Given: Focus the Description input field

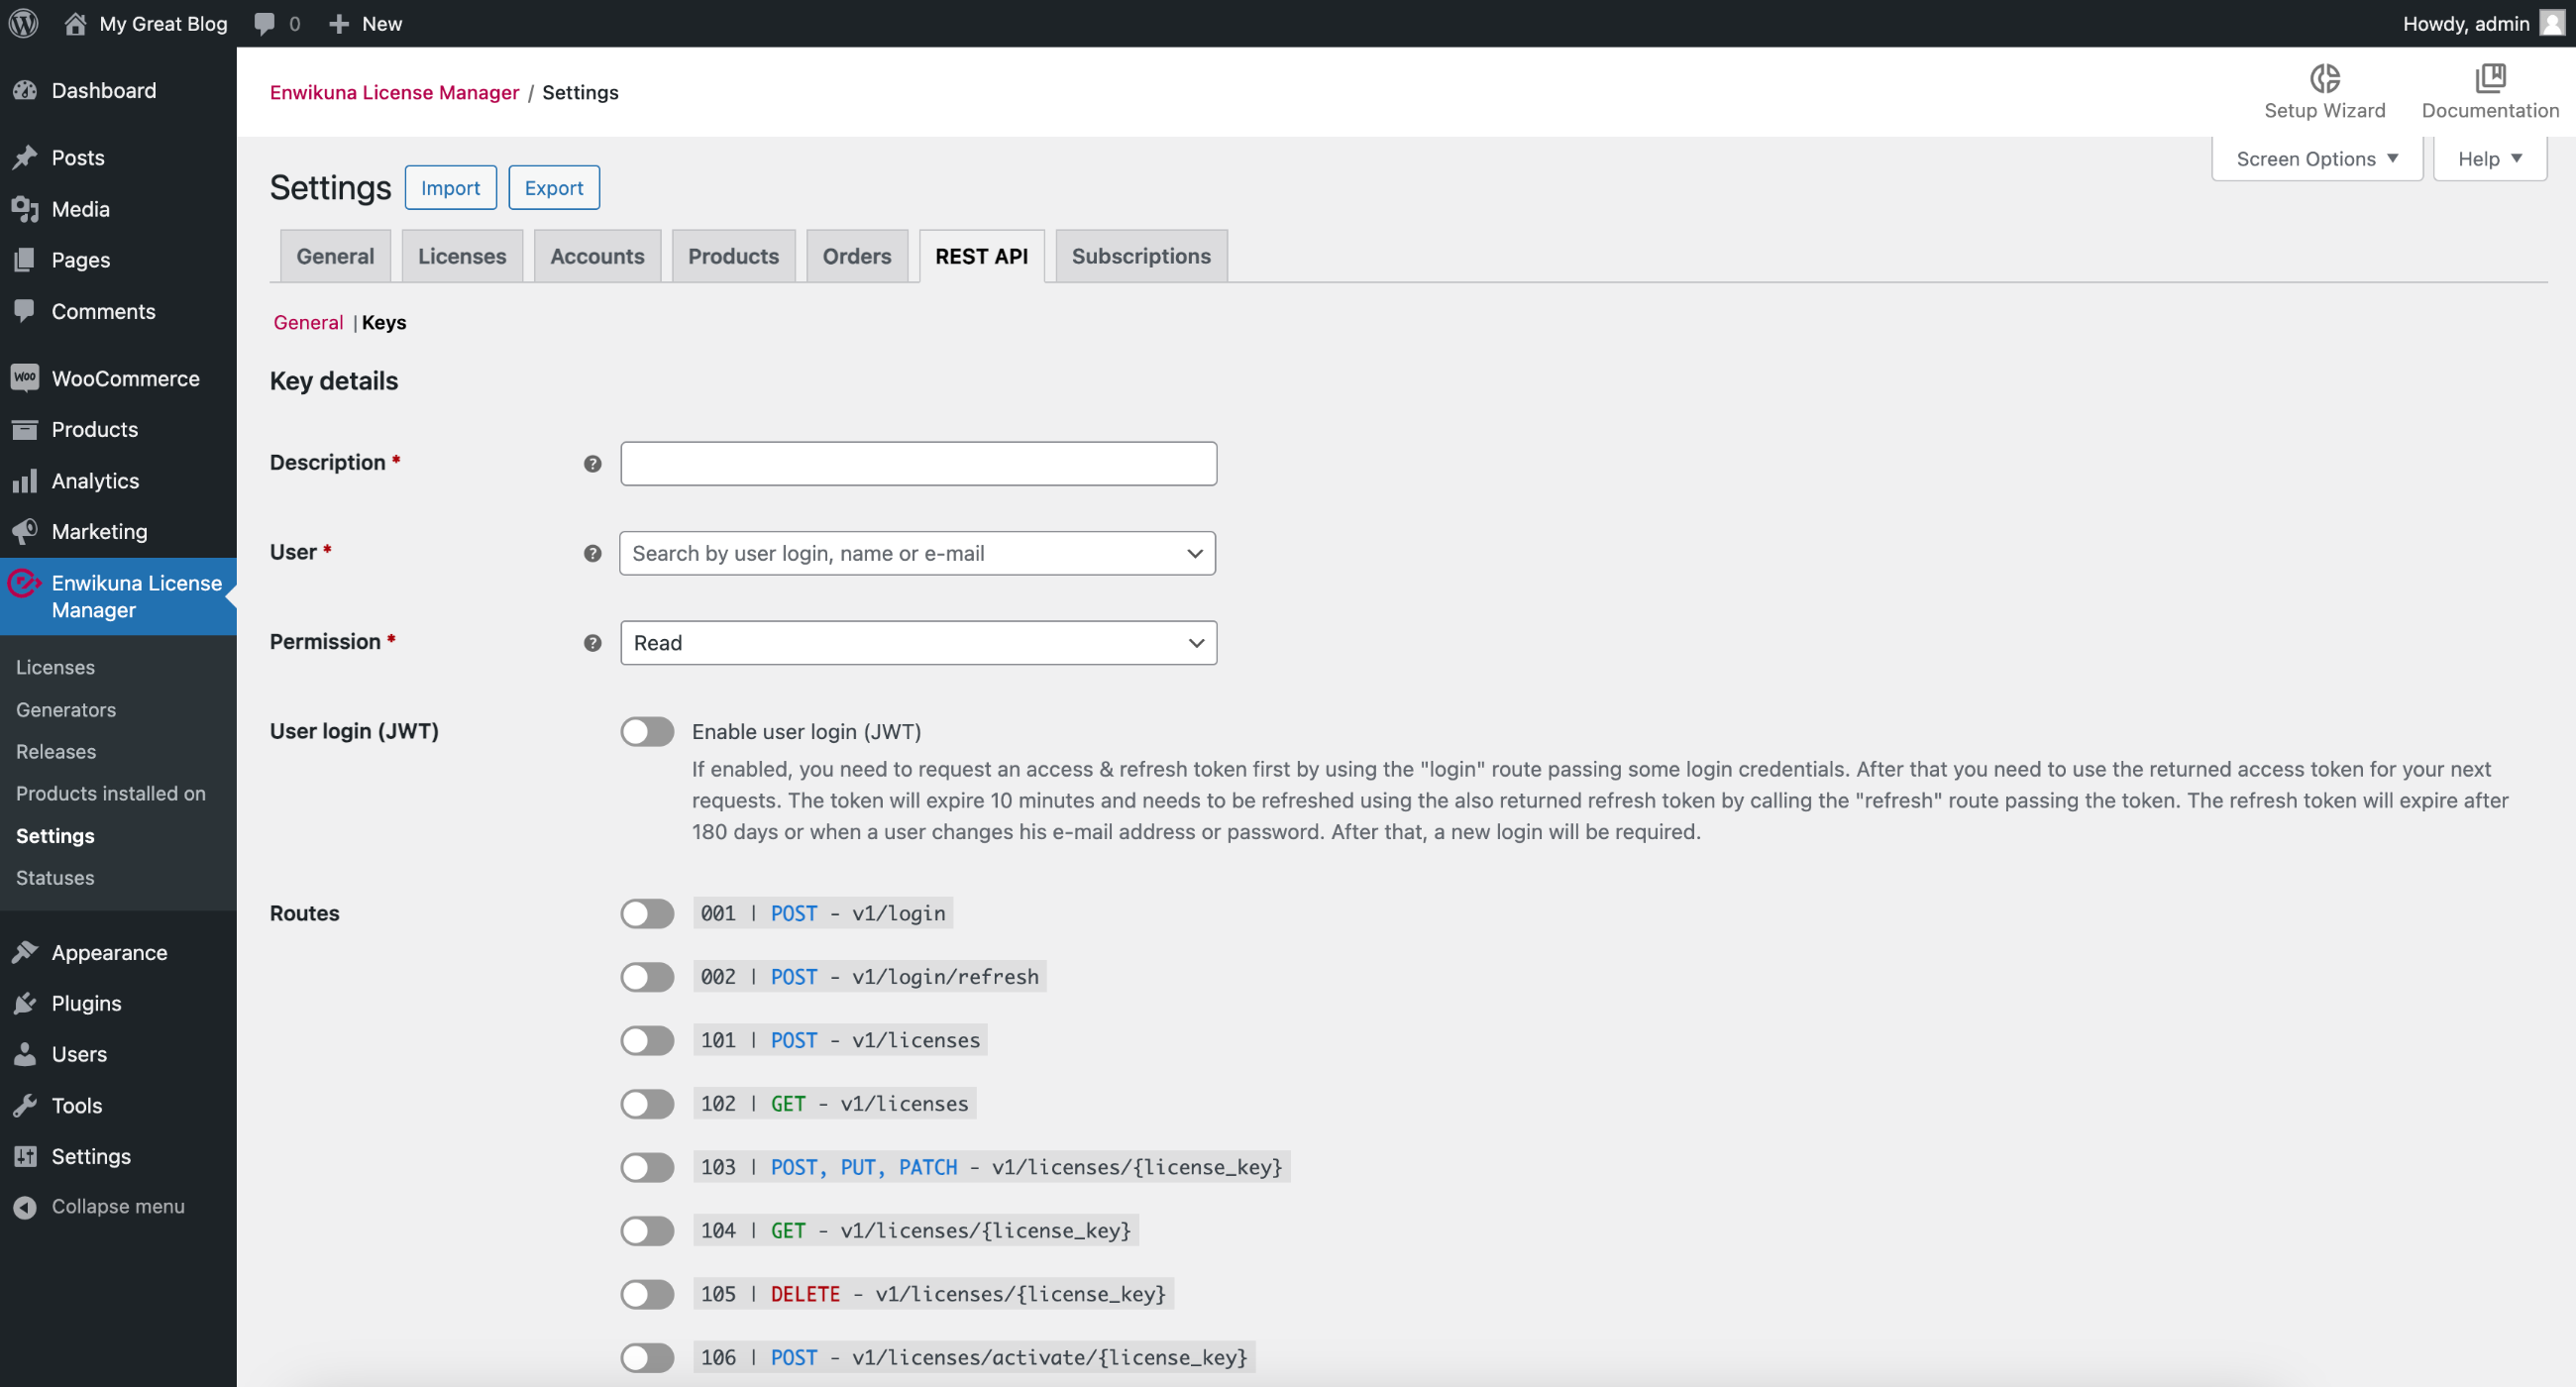Looking at the screenshot, I should (x=918, y=463).
